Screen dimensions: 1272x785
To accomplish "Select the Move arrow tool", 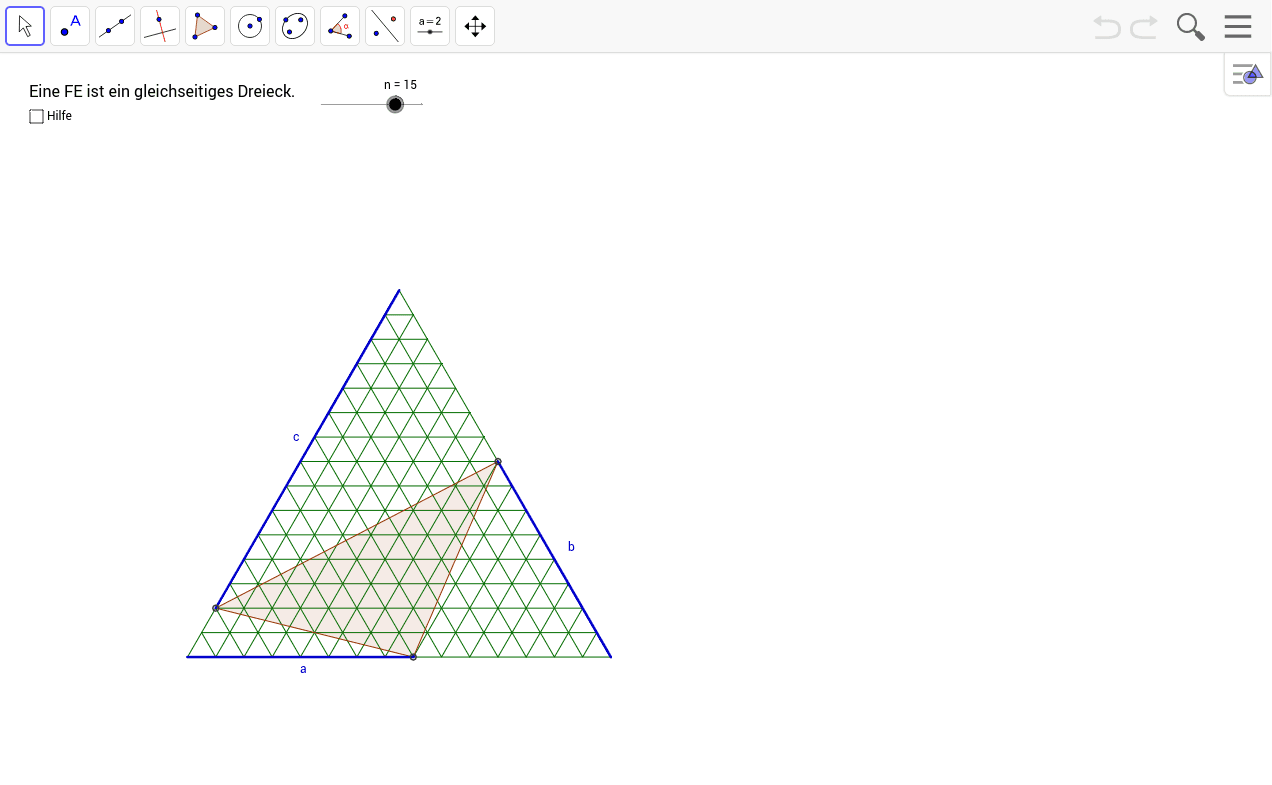I will click(x=25, y=26).
